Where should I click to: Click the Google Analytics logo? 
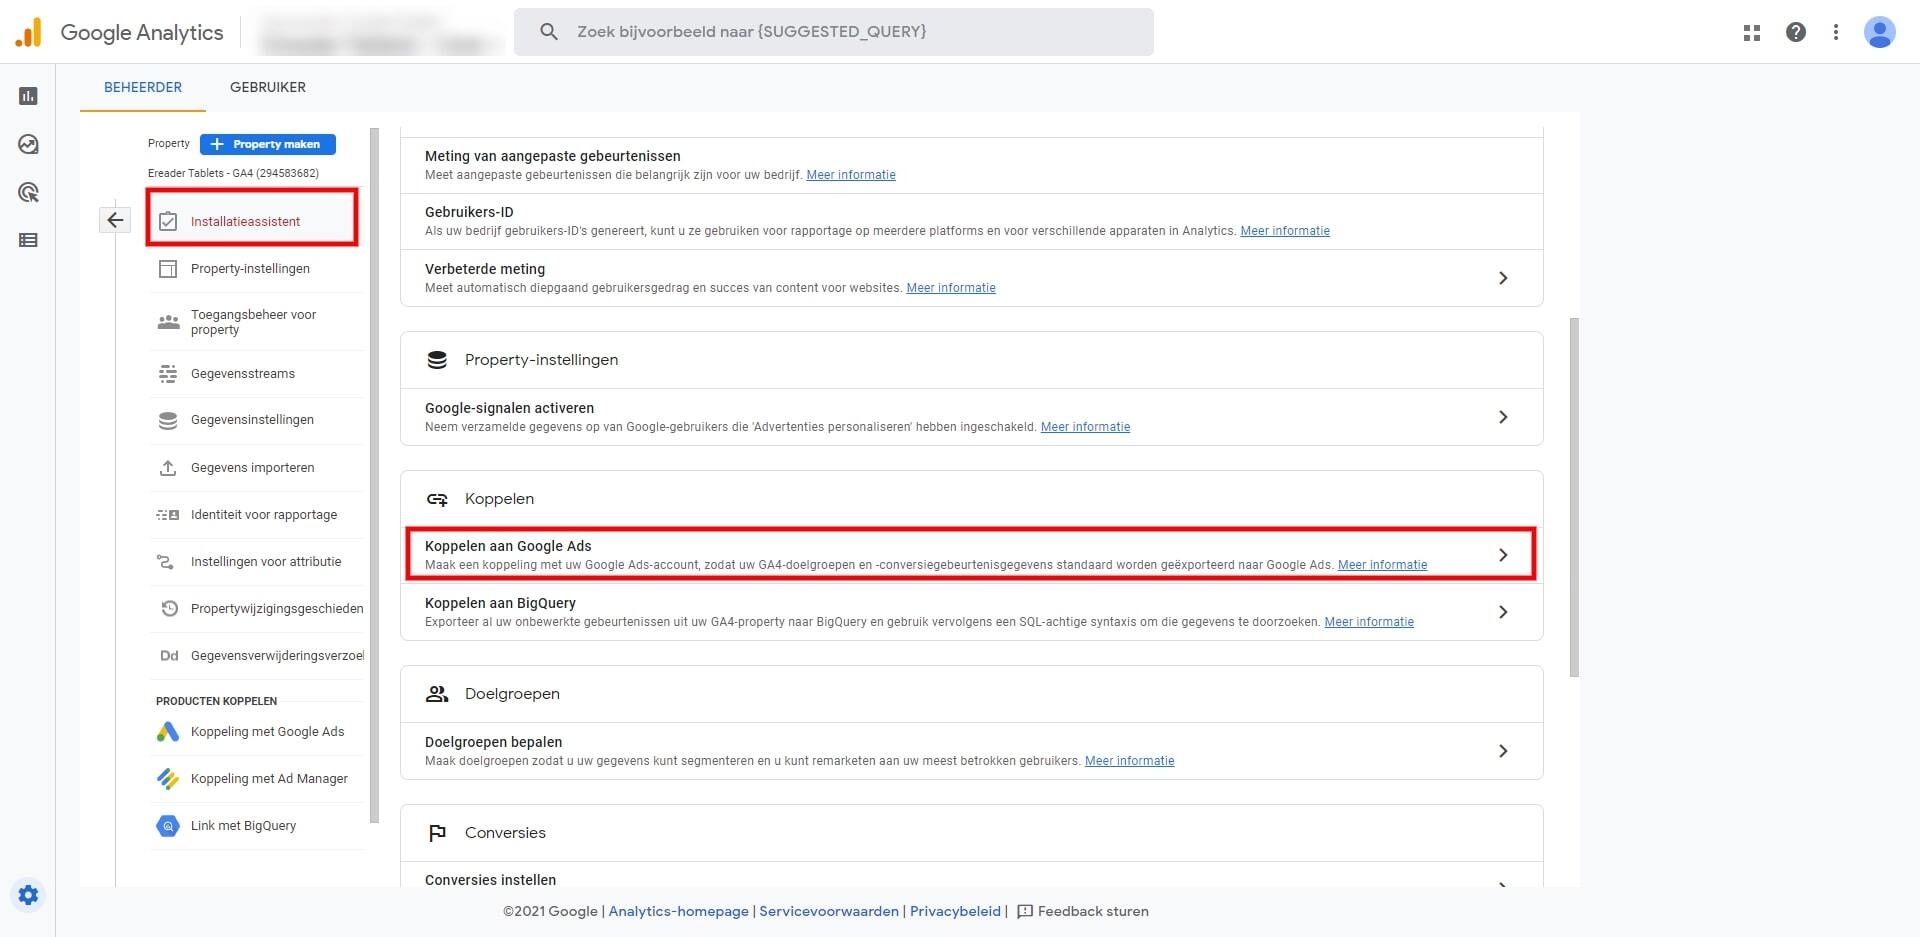[x=119, y=32]
